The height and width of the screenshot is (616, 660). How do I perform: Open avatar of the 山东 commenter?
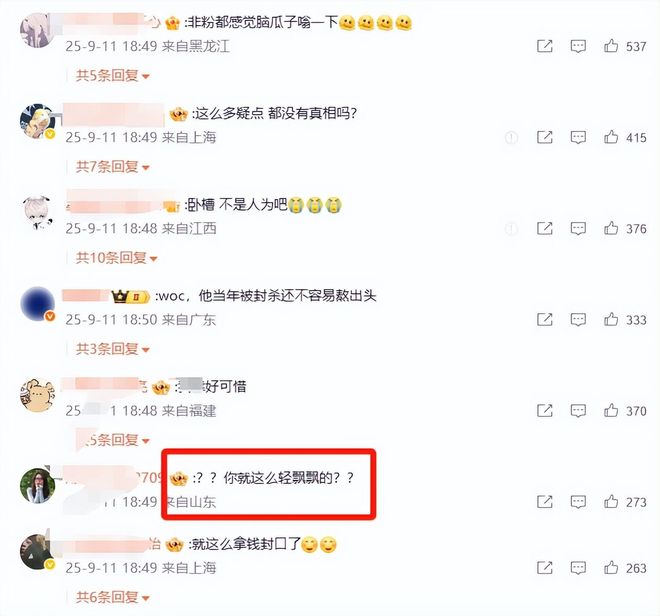tap(37, 485)
